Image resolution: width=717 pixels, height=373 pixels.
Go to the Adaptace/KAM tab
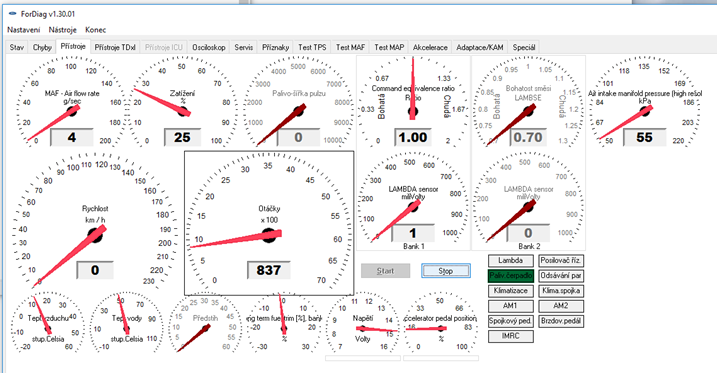pos(480,47)
